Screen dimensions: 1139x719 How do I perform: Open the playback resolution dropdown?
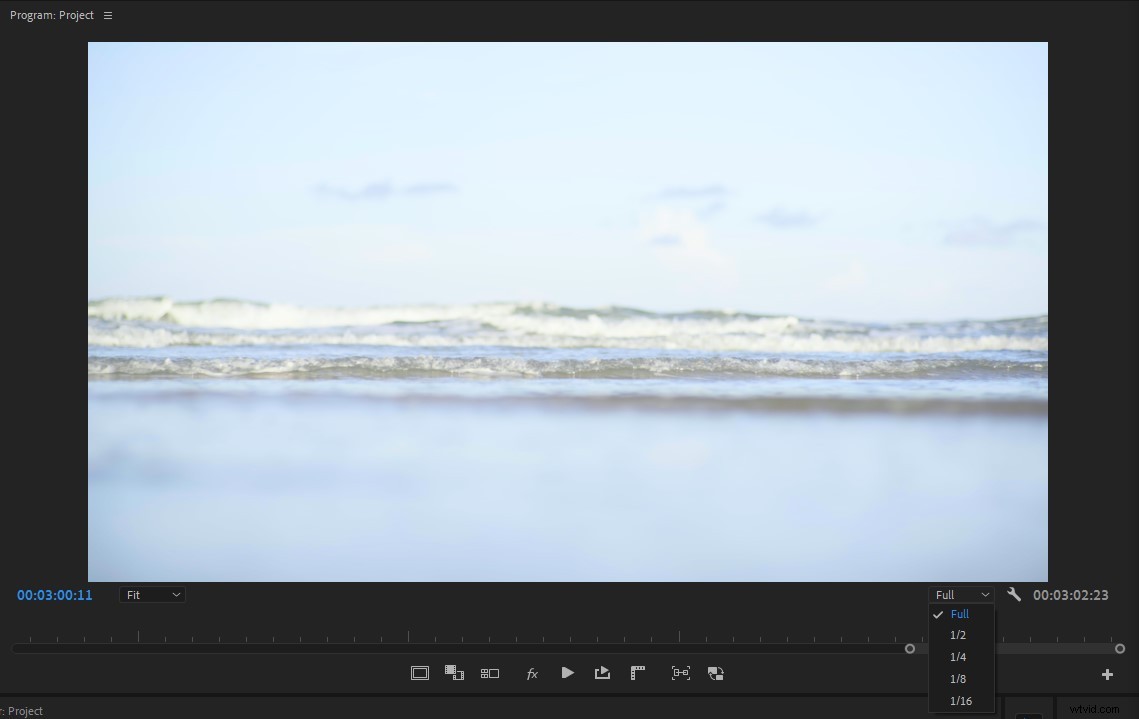click(962, 594)
